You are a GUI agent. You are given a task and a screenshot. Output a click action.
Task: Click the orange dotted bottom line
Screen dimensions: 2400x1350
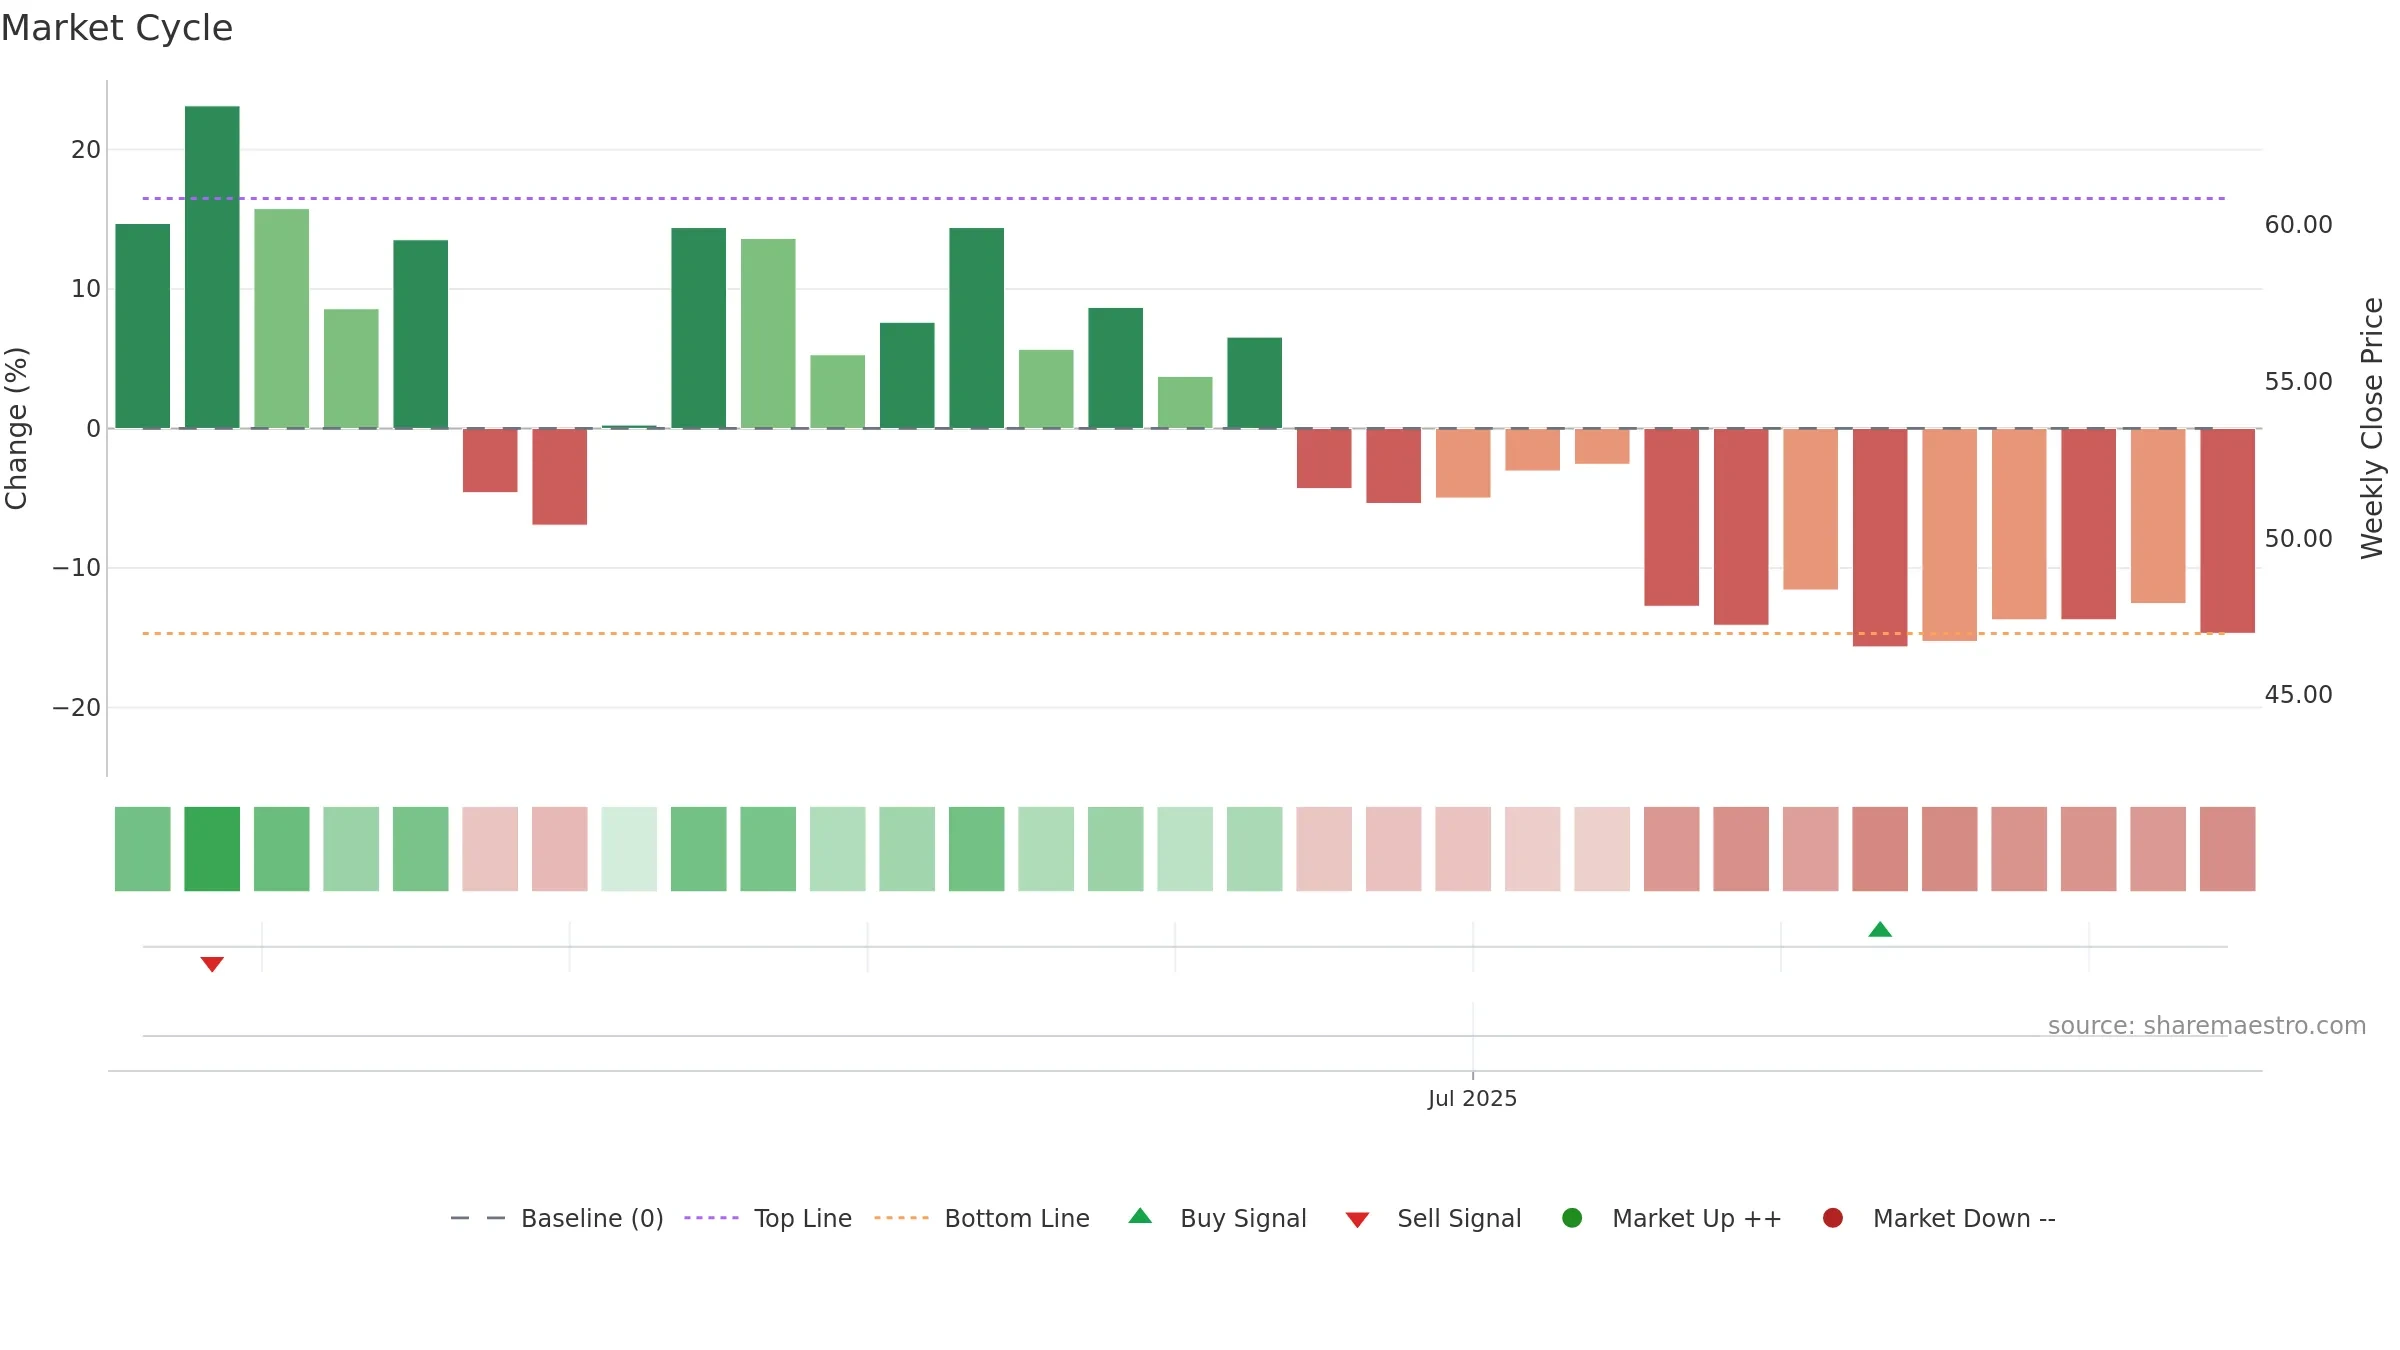[x=1184, y=633]
